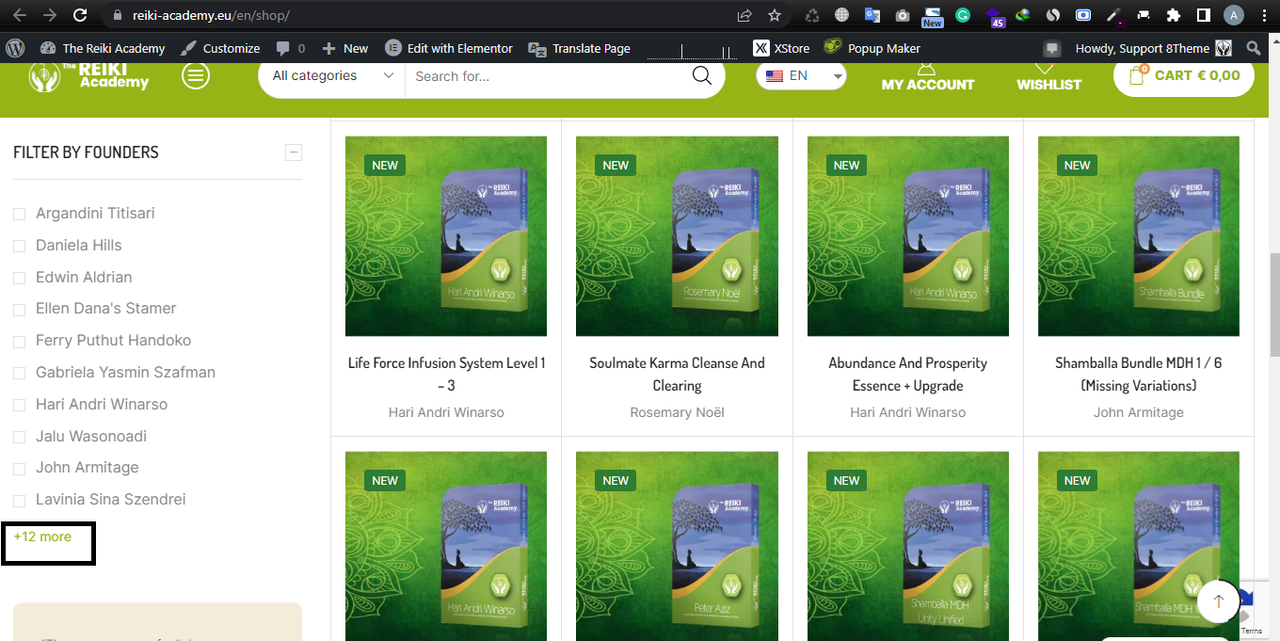
Task: Click the notification bubble icon in the admin bar
Action: point(1051,48)
